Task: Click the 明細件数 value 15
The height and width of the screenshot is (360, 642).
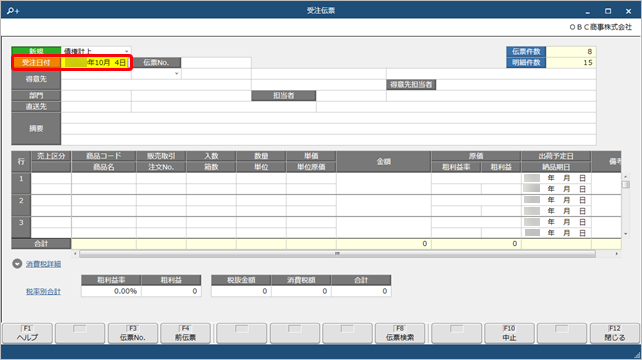Action: 571,63
